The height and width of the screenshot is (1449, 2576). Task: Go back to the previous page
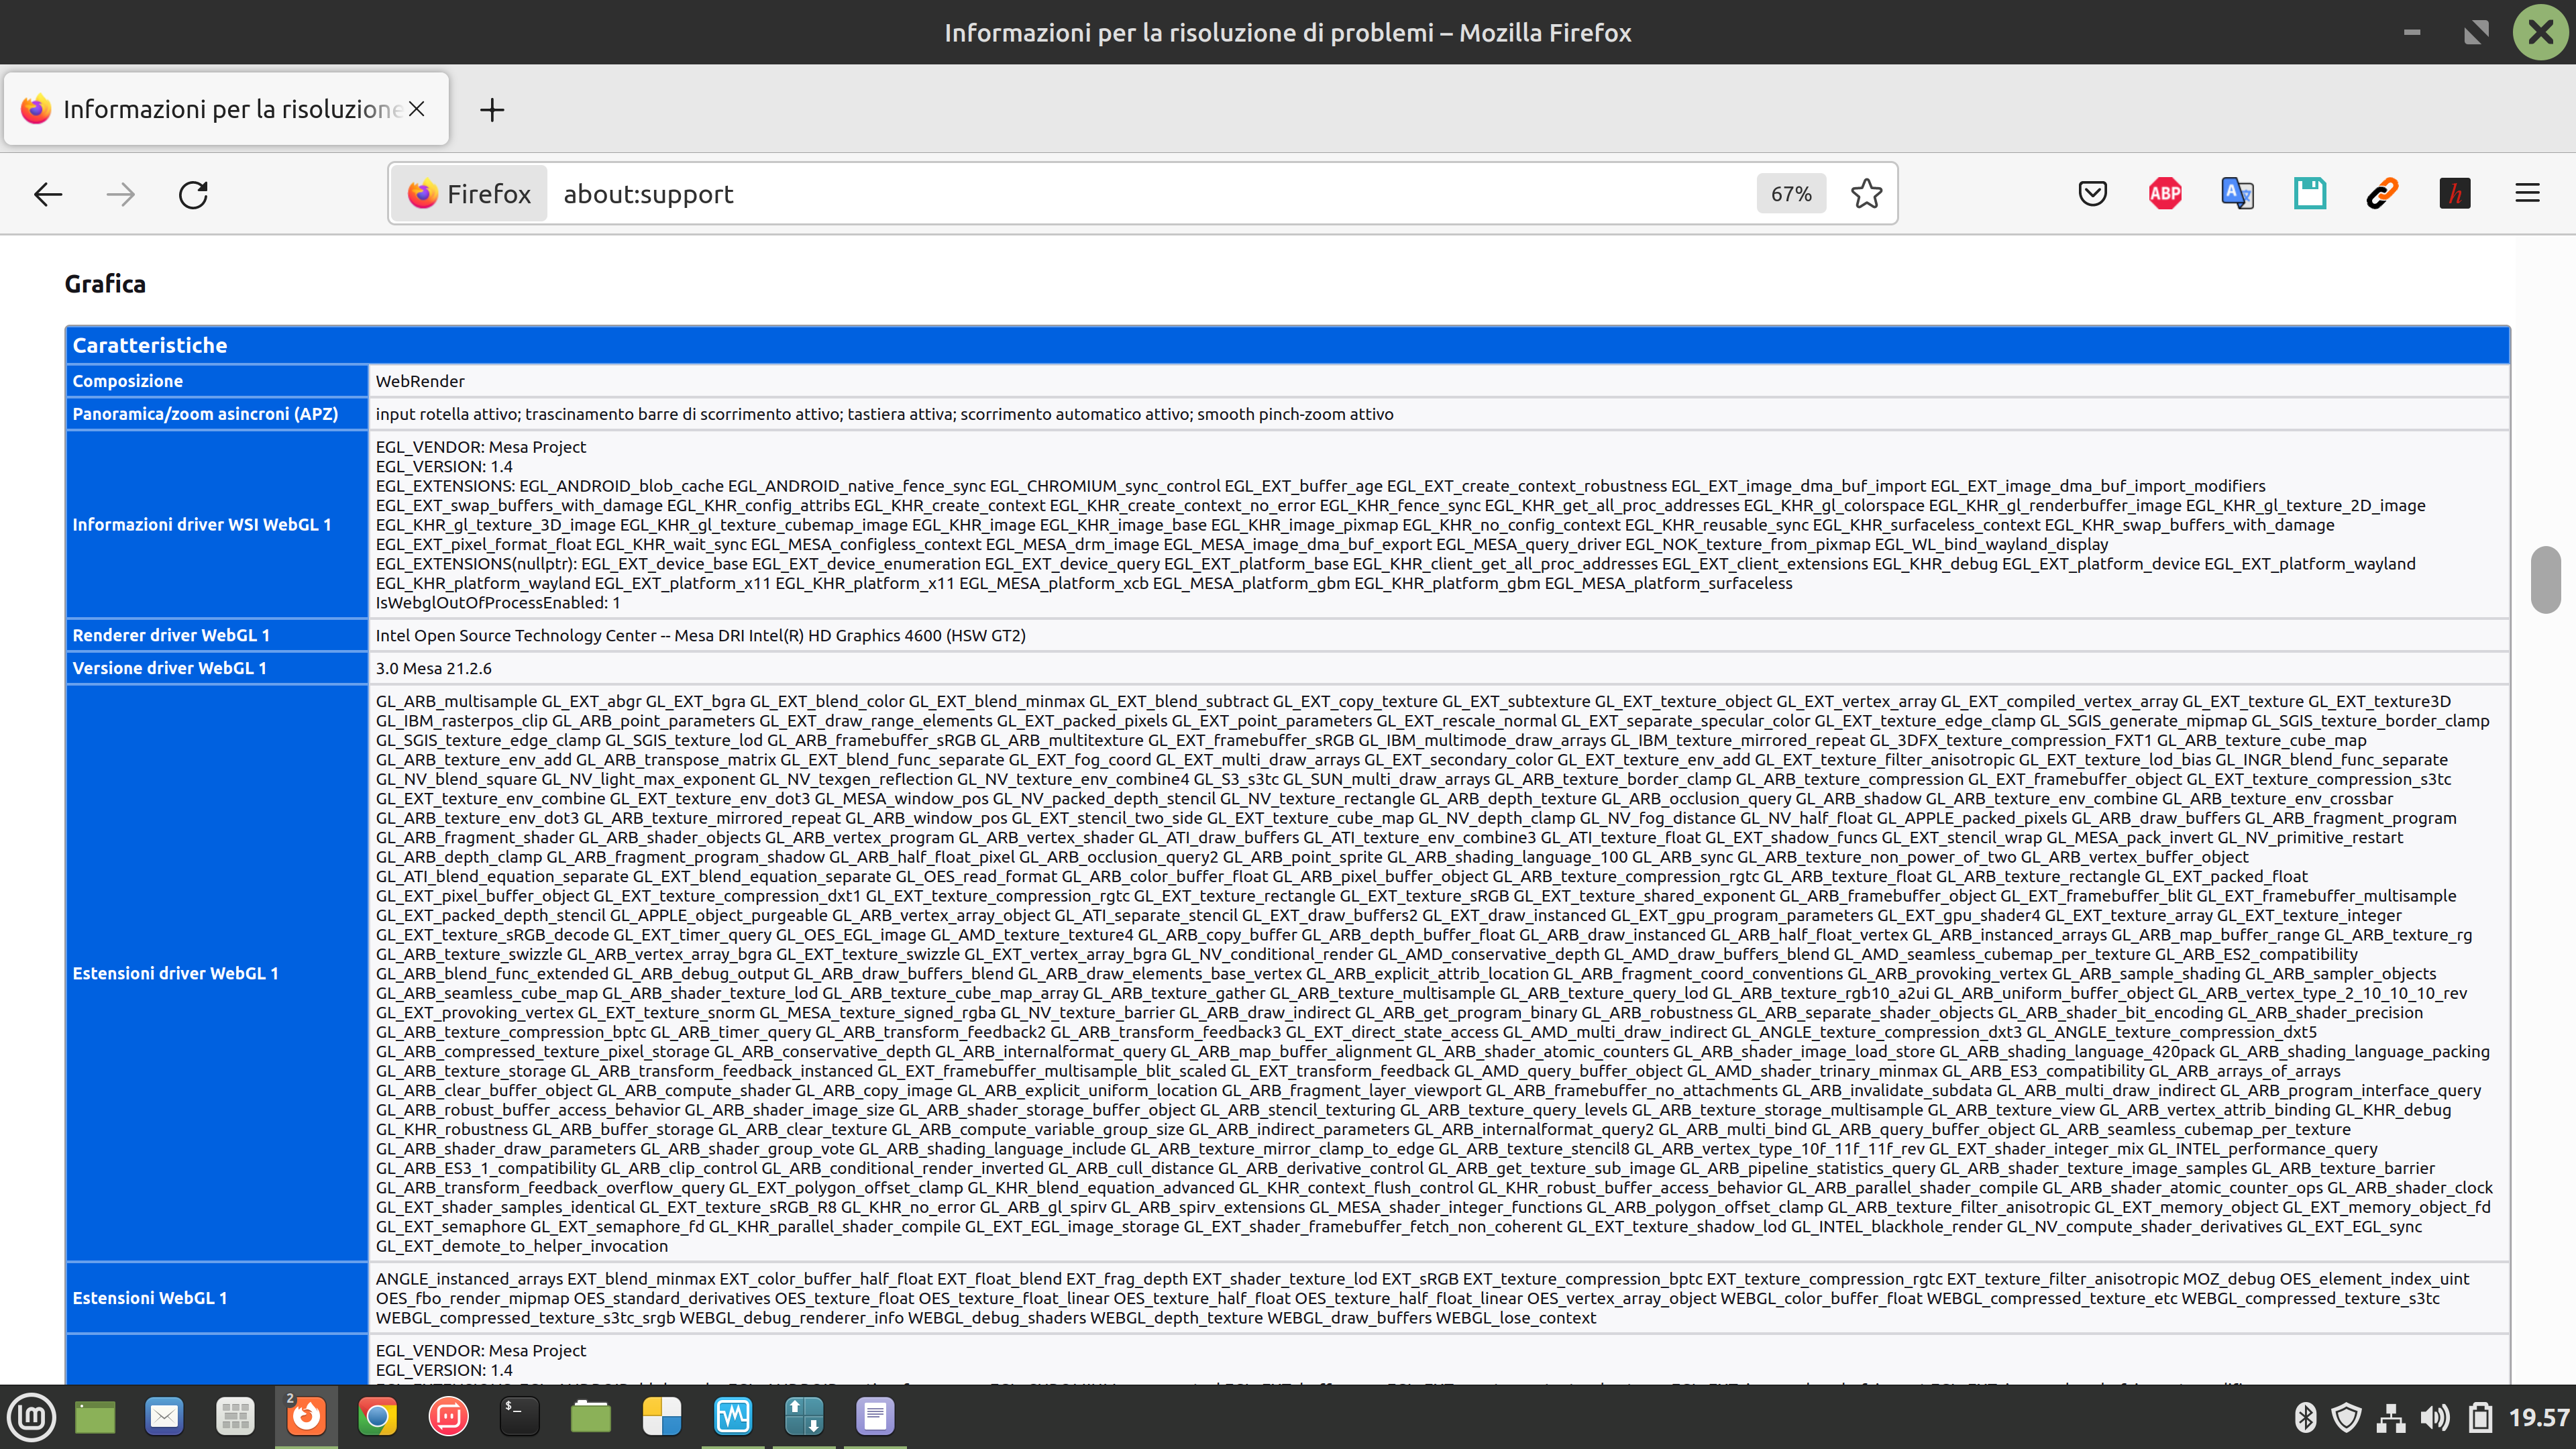click(48, 194)
